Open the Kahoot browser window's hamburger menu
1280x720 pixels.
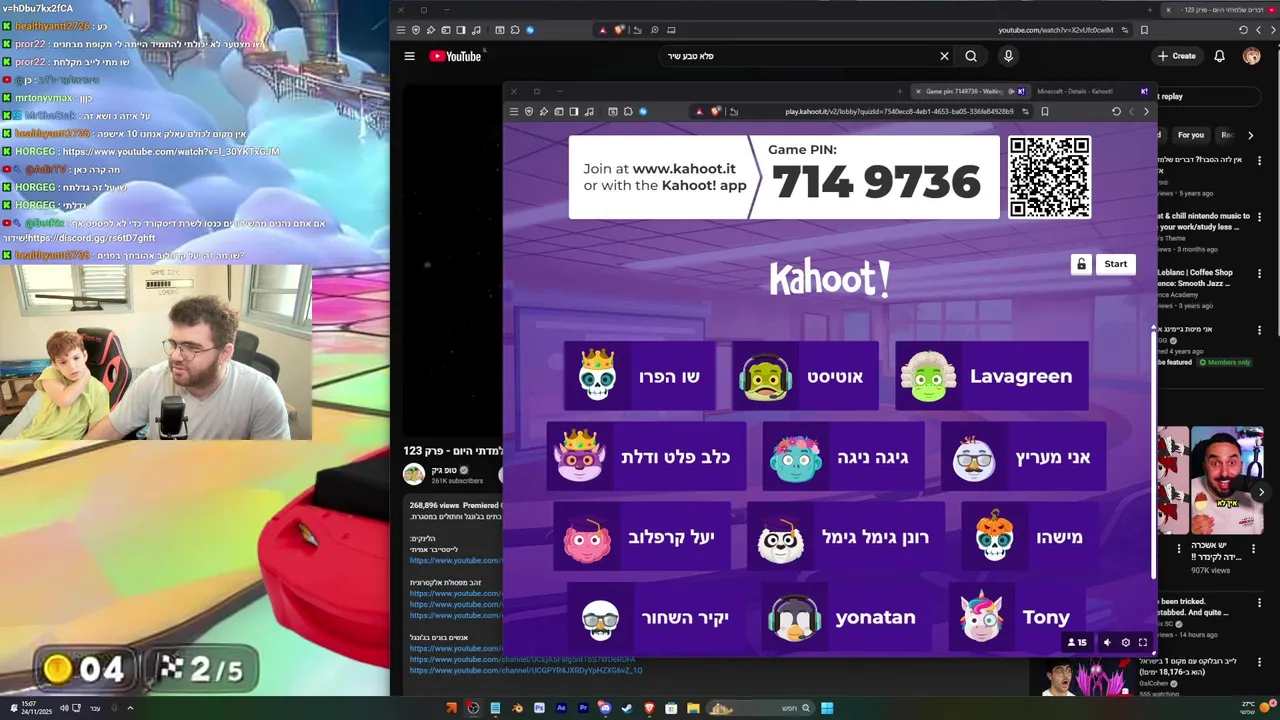pyautogui.click(x=514, y=111)
